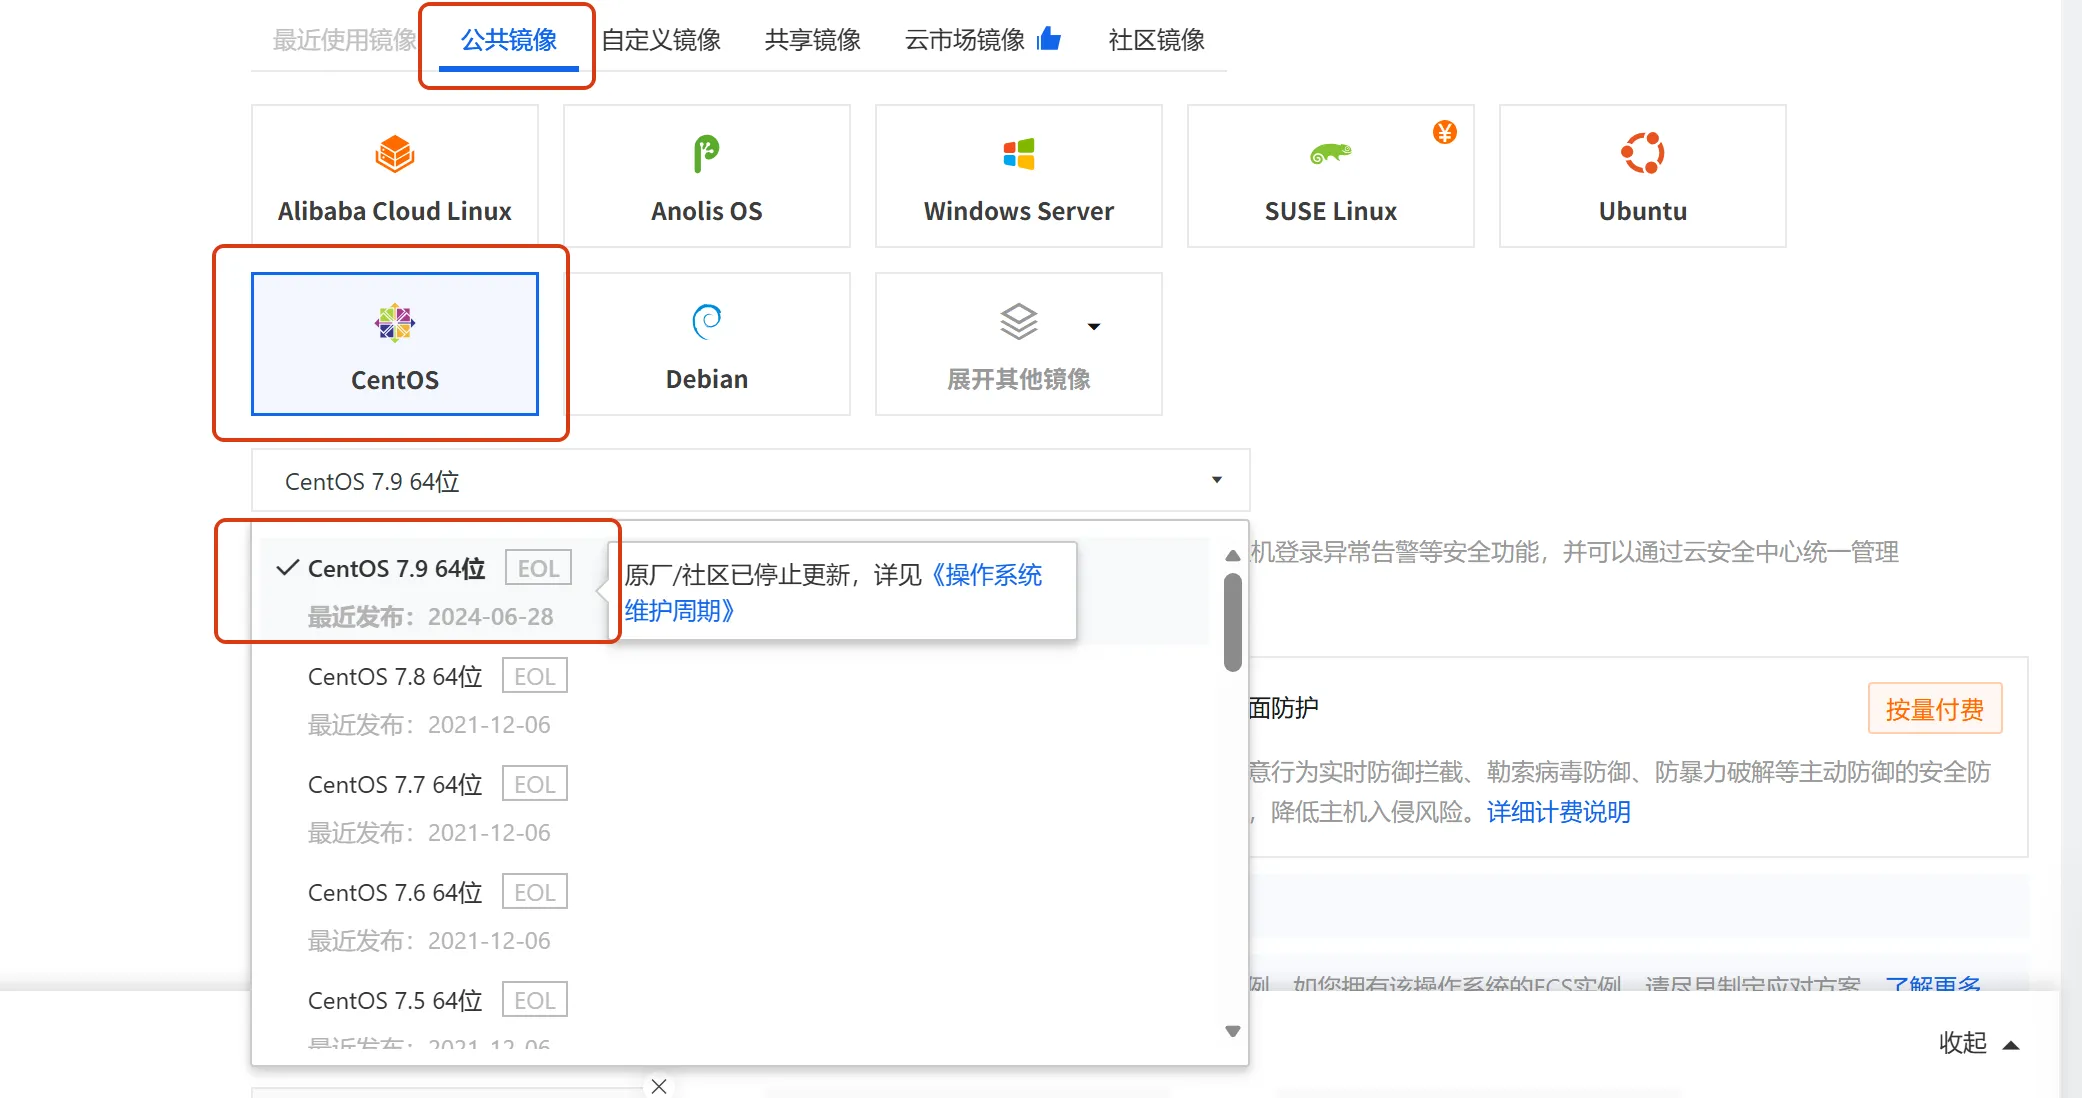The image size is (2082, 1098).
Task: Open the 了解更多 link
Action: 1932,984
